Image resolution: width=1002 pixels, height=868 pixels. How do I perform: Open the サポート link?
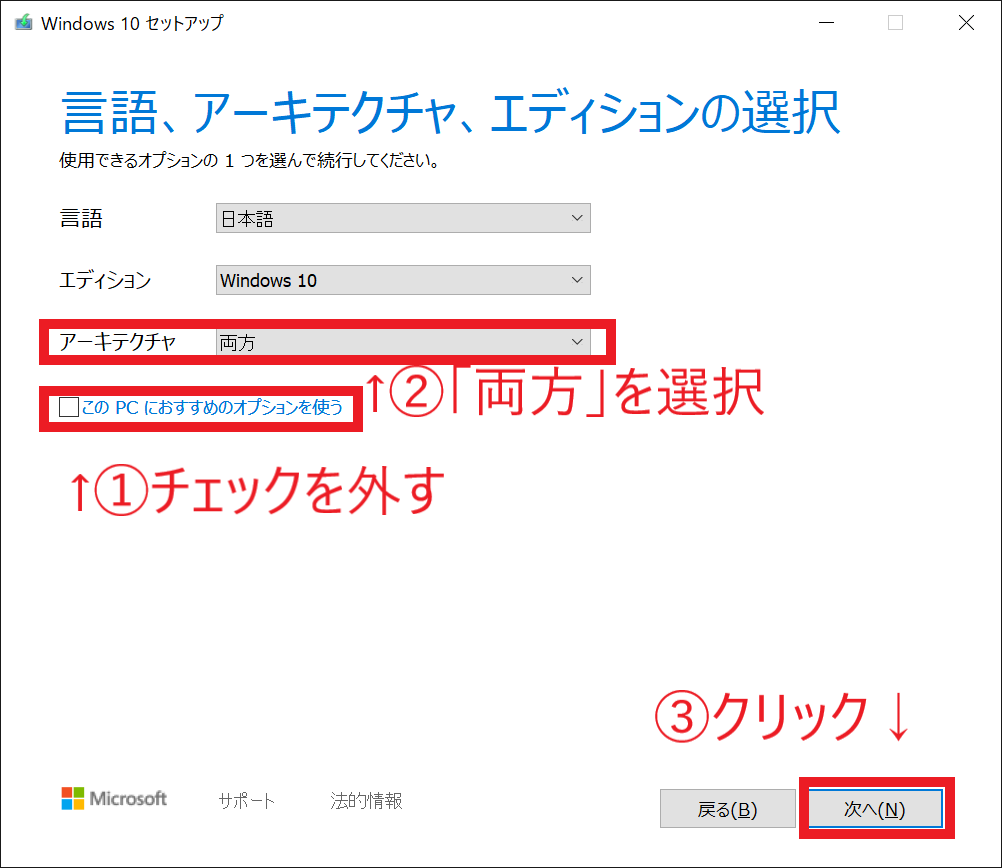point(247,800)
